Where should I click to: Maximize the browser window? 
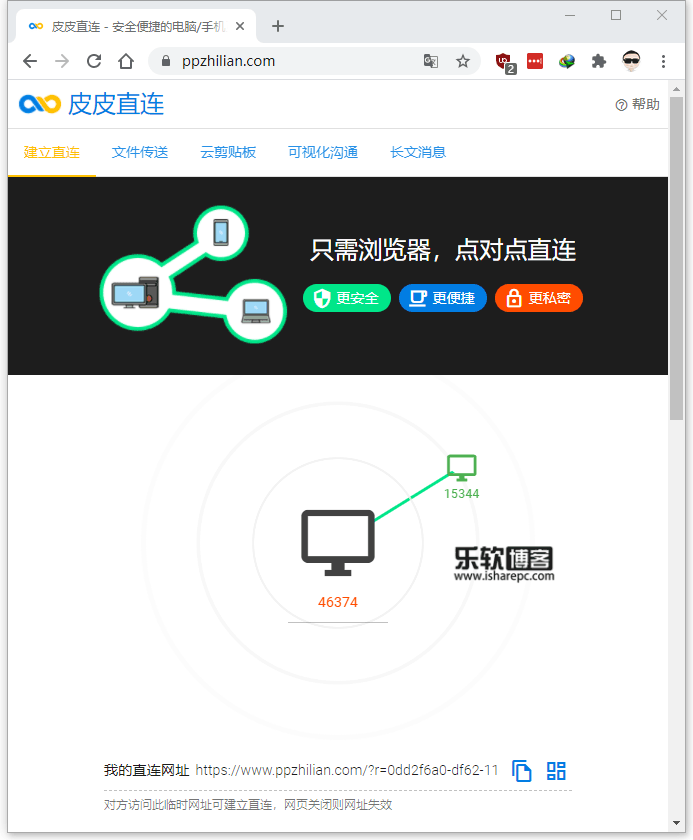pos(616,16)
